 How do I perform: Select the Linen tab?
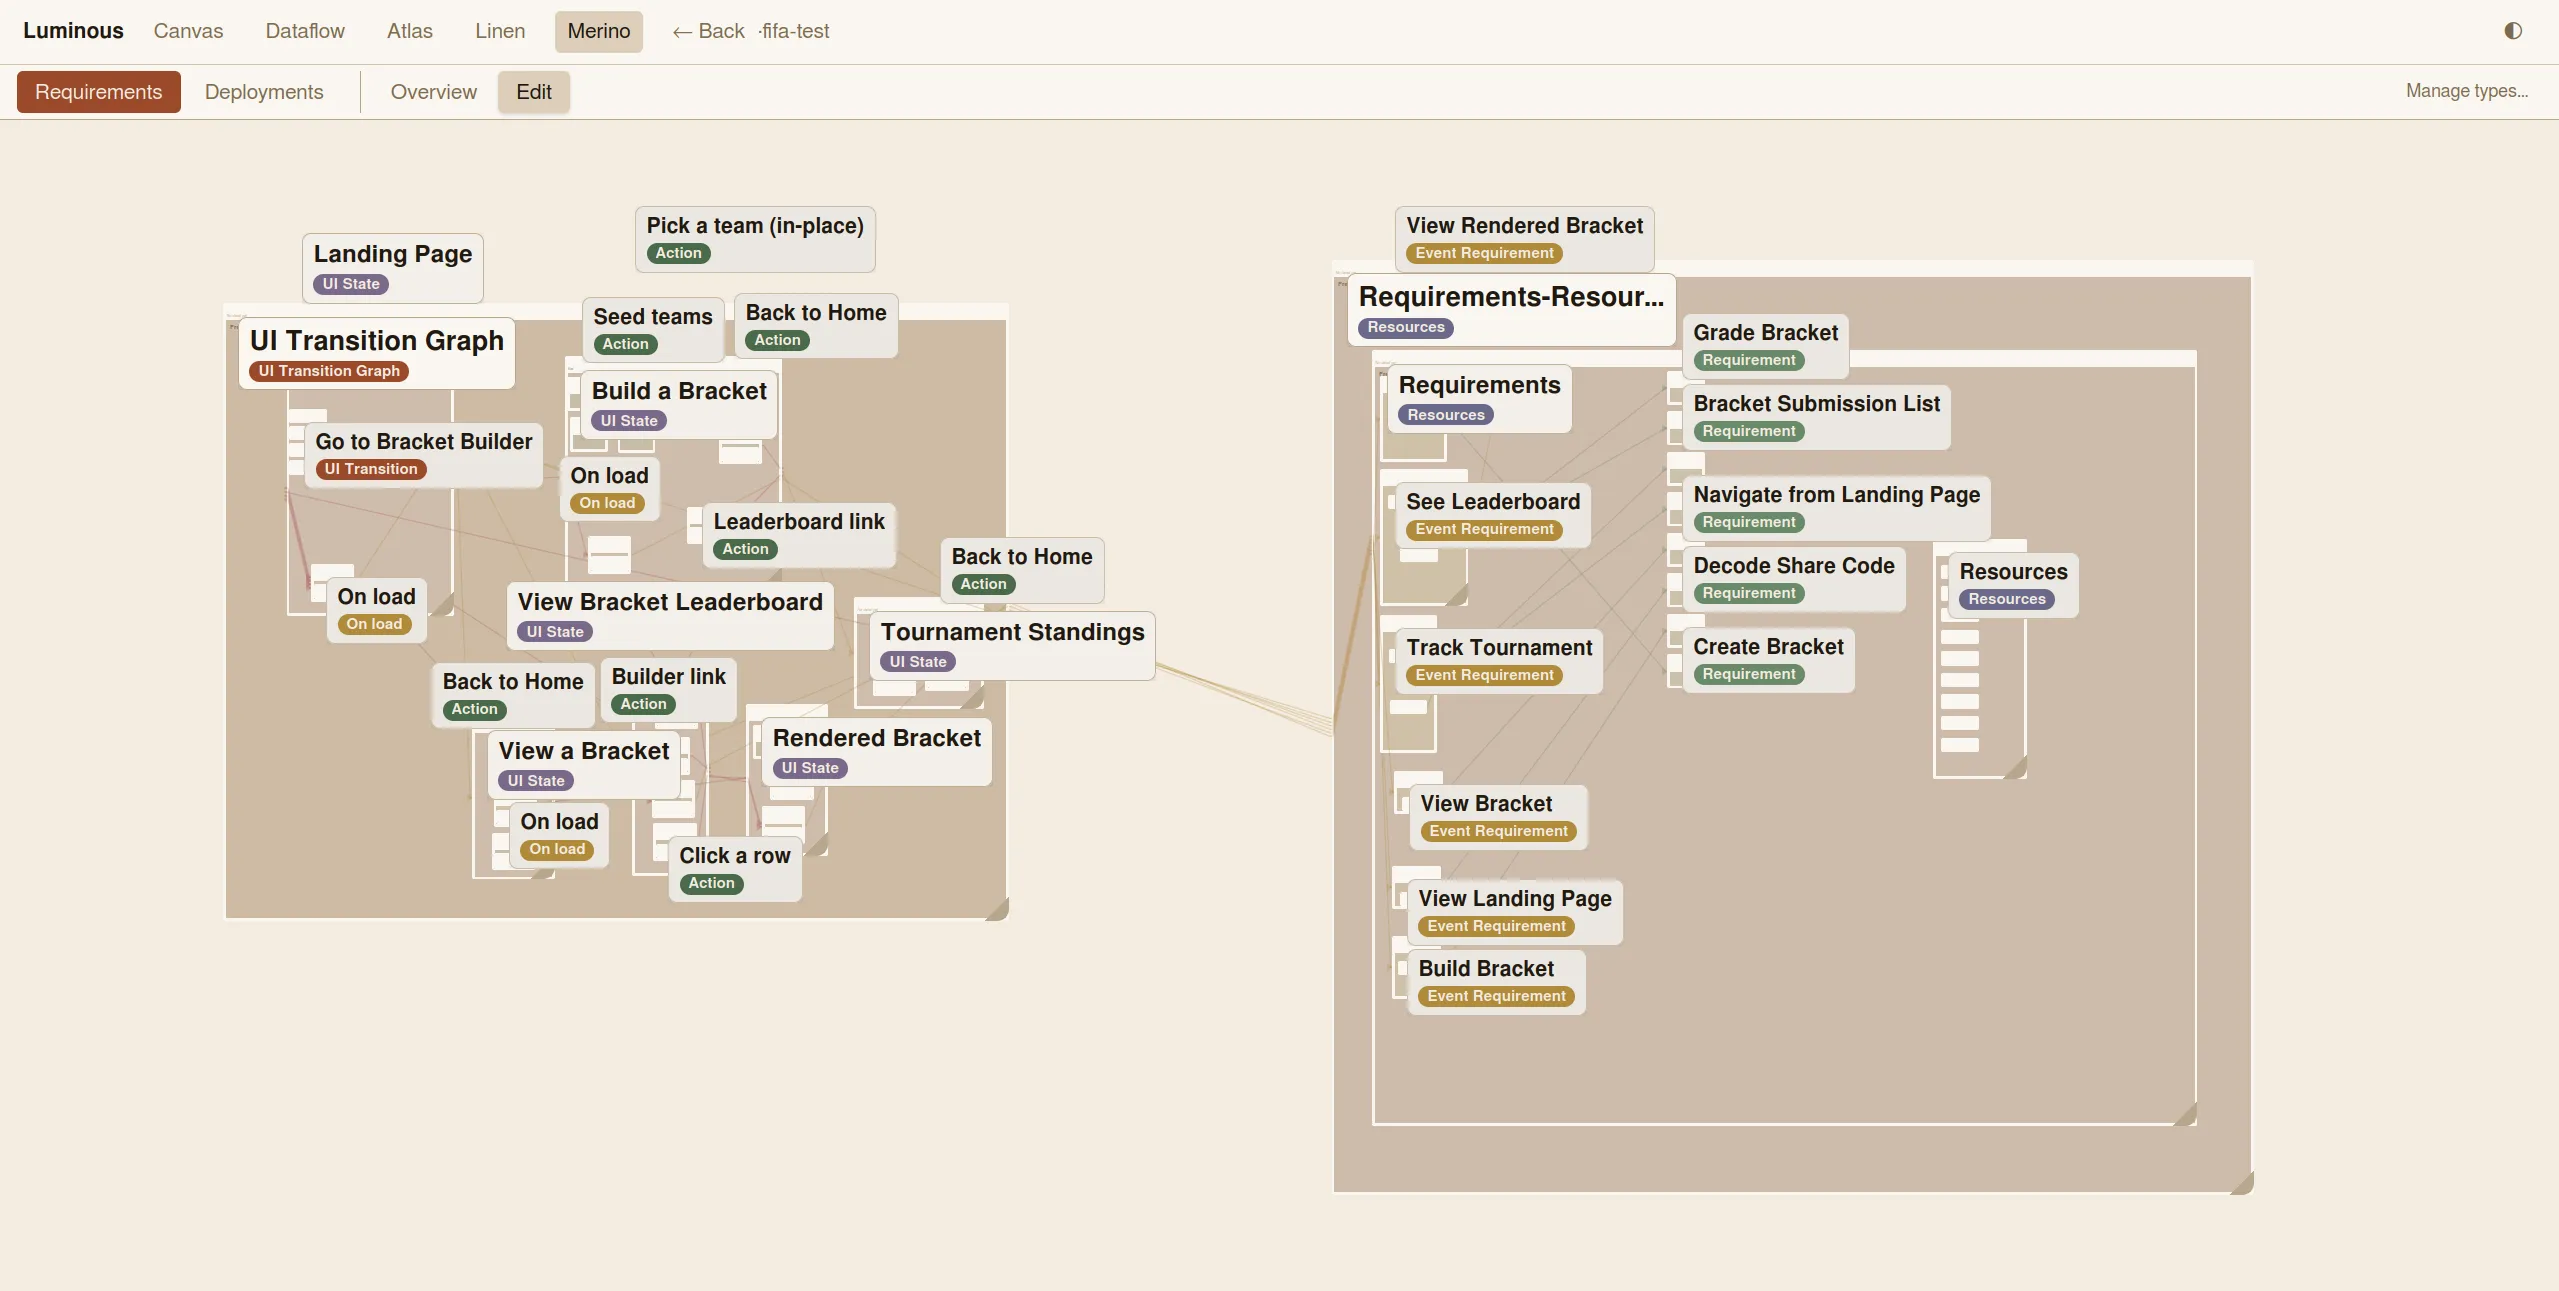pyautogui.click(x=500, y=31)
